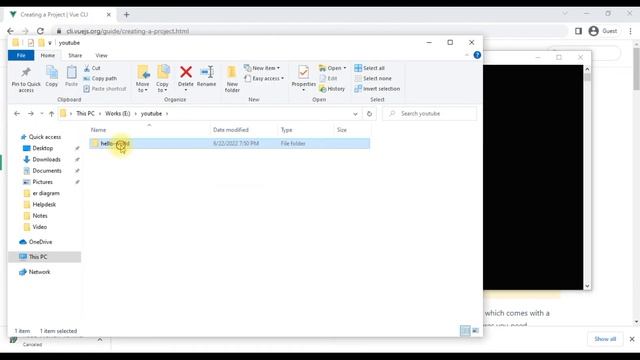Open the Move to dropdown
640x360 pixels.
[142, 79]
